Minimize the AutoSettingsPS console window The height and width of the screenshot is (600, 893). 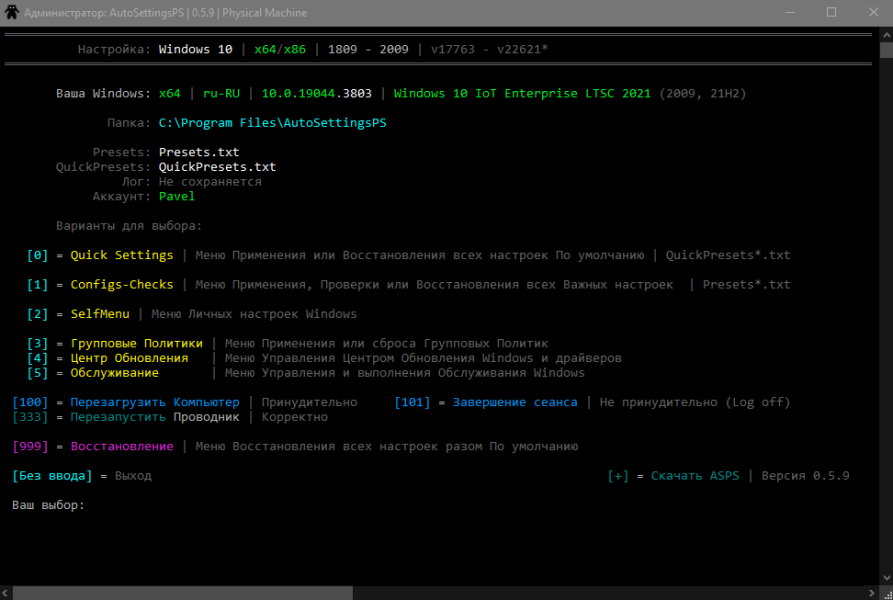click(x=790, y=13)
